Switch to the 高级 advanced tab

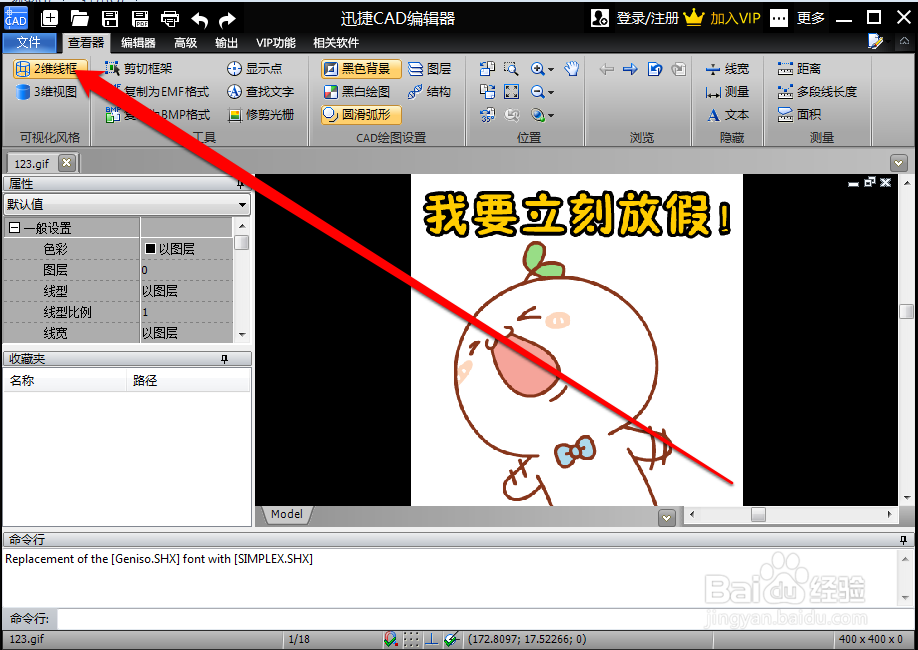point(186,43)
